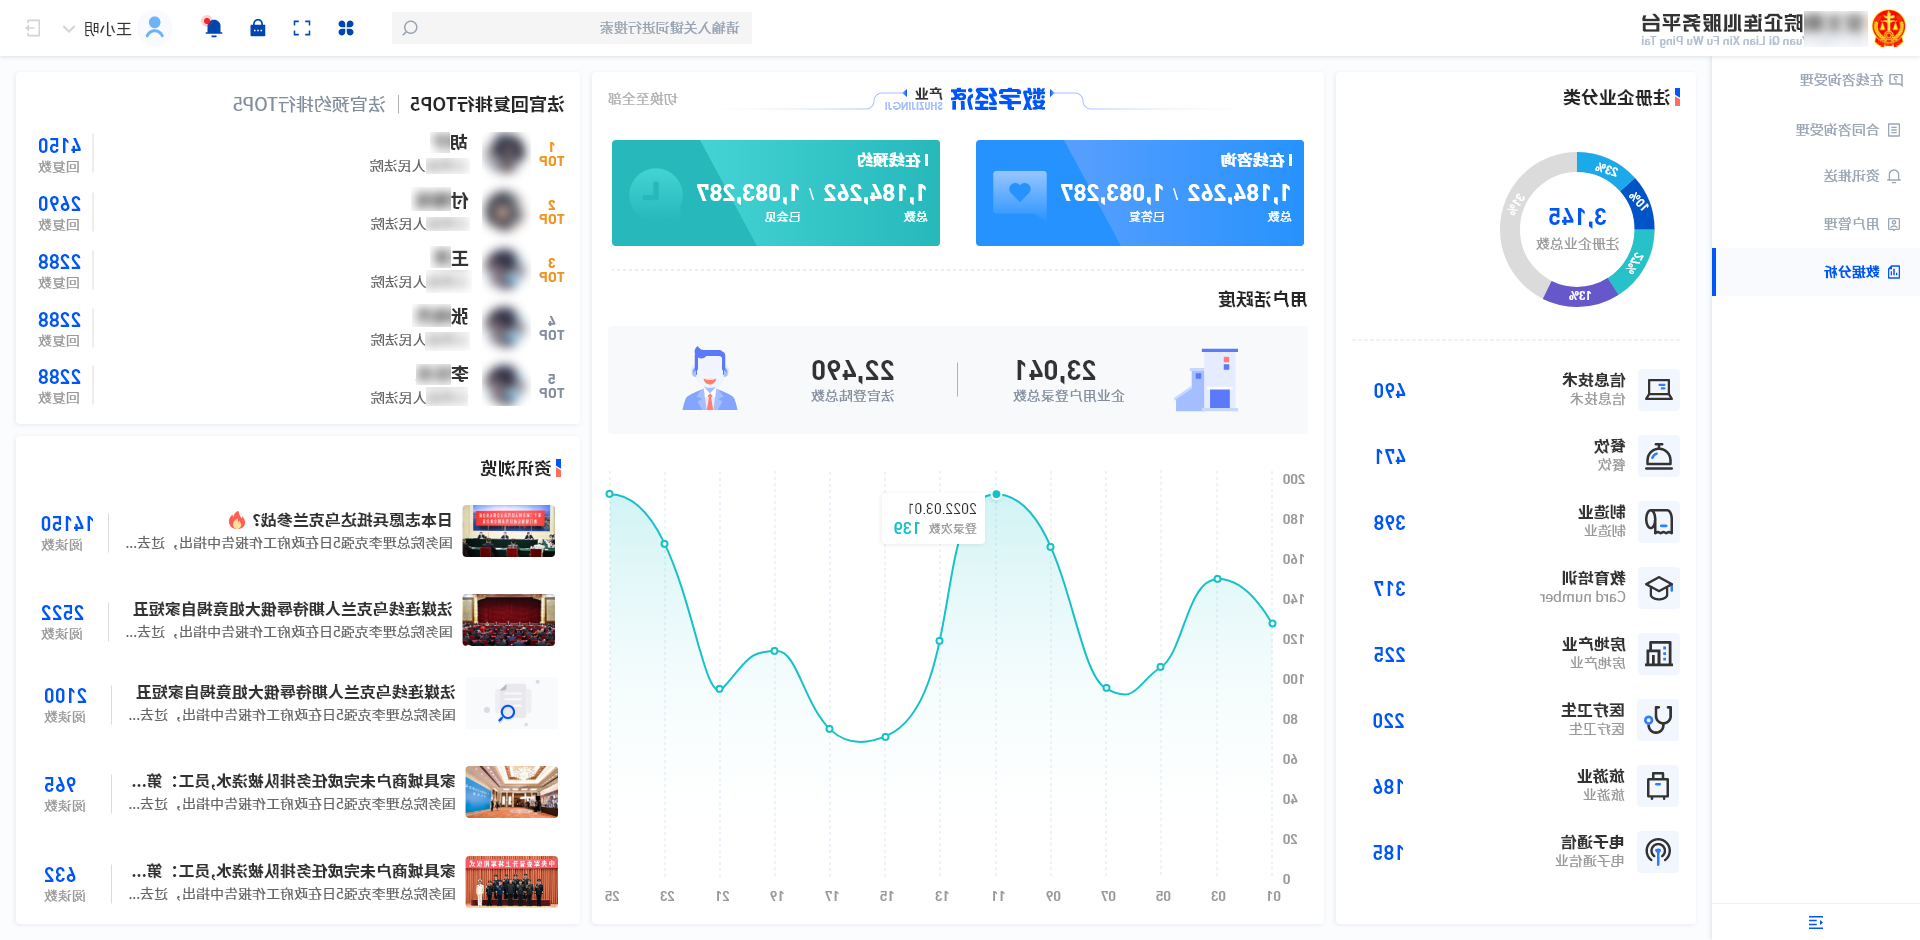Click chart data point with 2022.03.01 tooltip

pos(996,495)
